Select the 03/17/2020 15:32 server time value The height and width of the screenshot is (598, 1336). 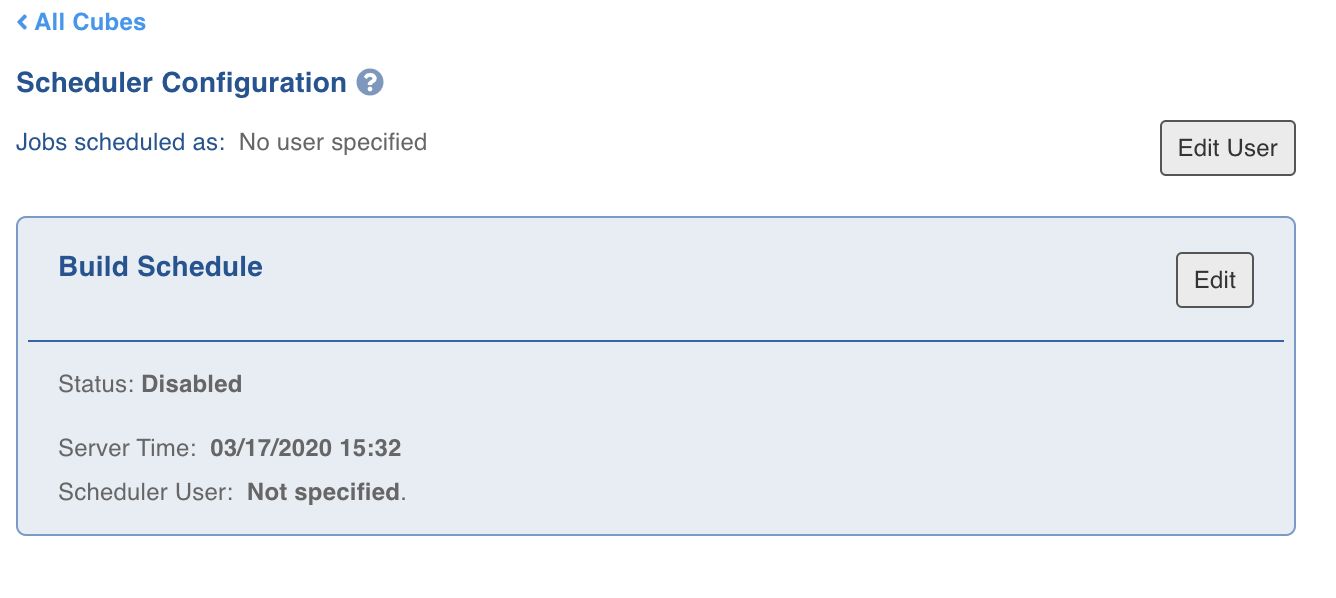point(305,448)
